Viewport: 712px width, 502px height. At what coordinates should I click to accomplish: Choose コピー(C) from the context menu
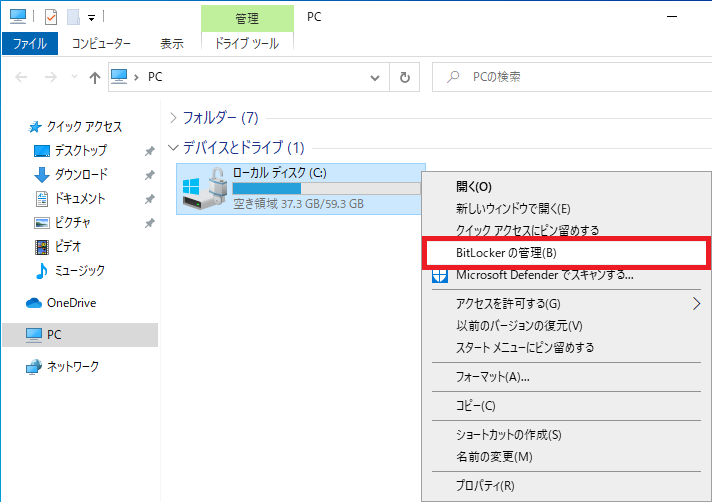click(566, 406)
